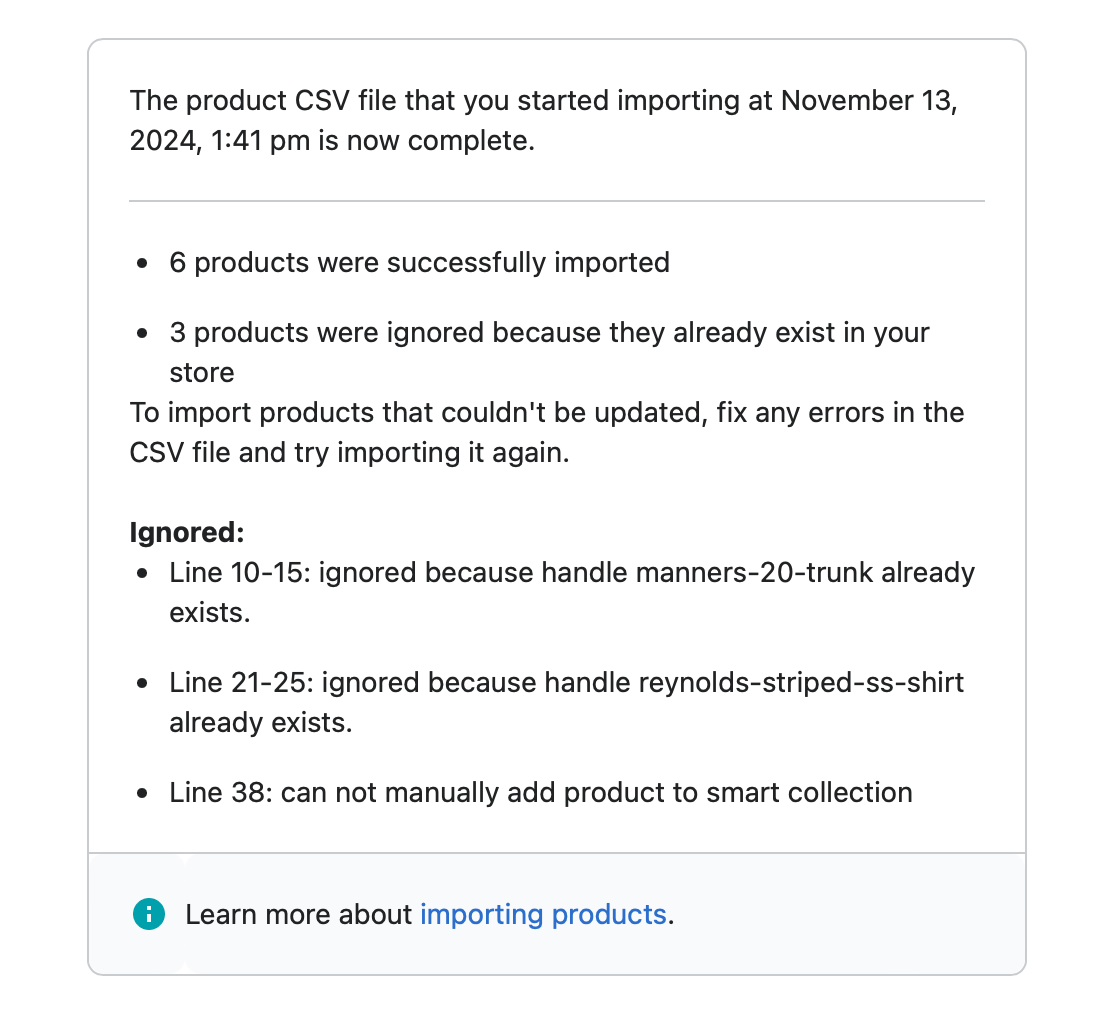Viewport: 1112px width, 1010px height.
Task: Click the teal info icon
Action: point(149,913)
